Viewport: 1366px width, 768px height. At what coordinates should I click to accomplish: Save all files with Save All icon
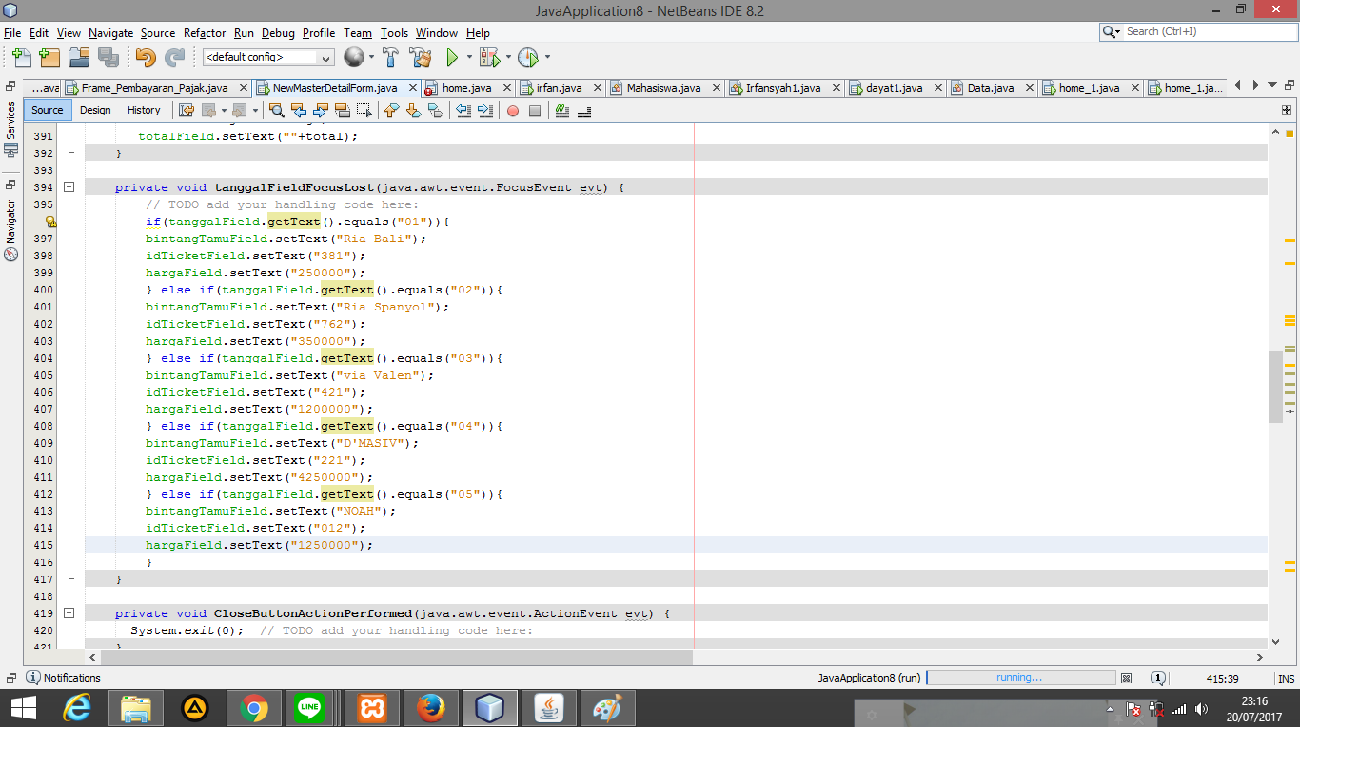tap(107, 57)
